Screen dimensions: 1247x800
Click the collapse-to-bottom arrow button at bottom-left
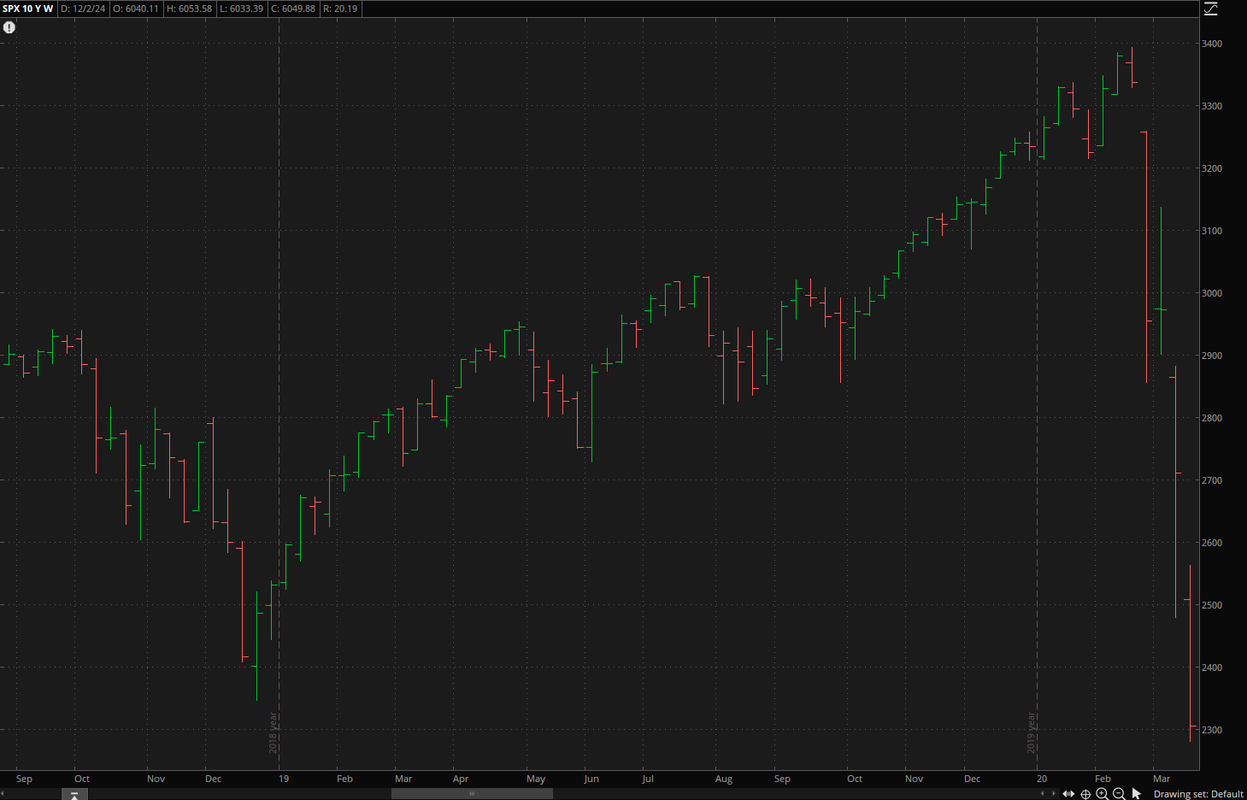tap(75, 794)
